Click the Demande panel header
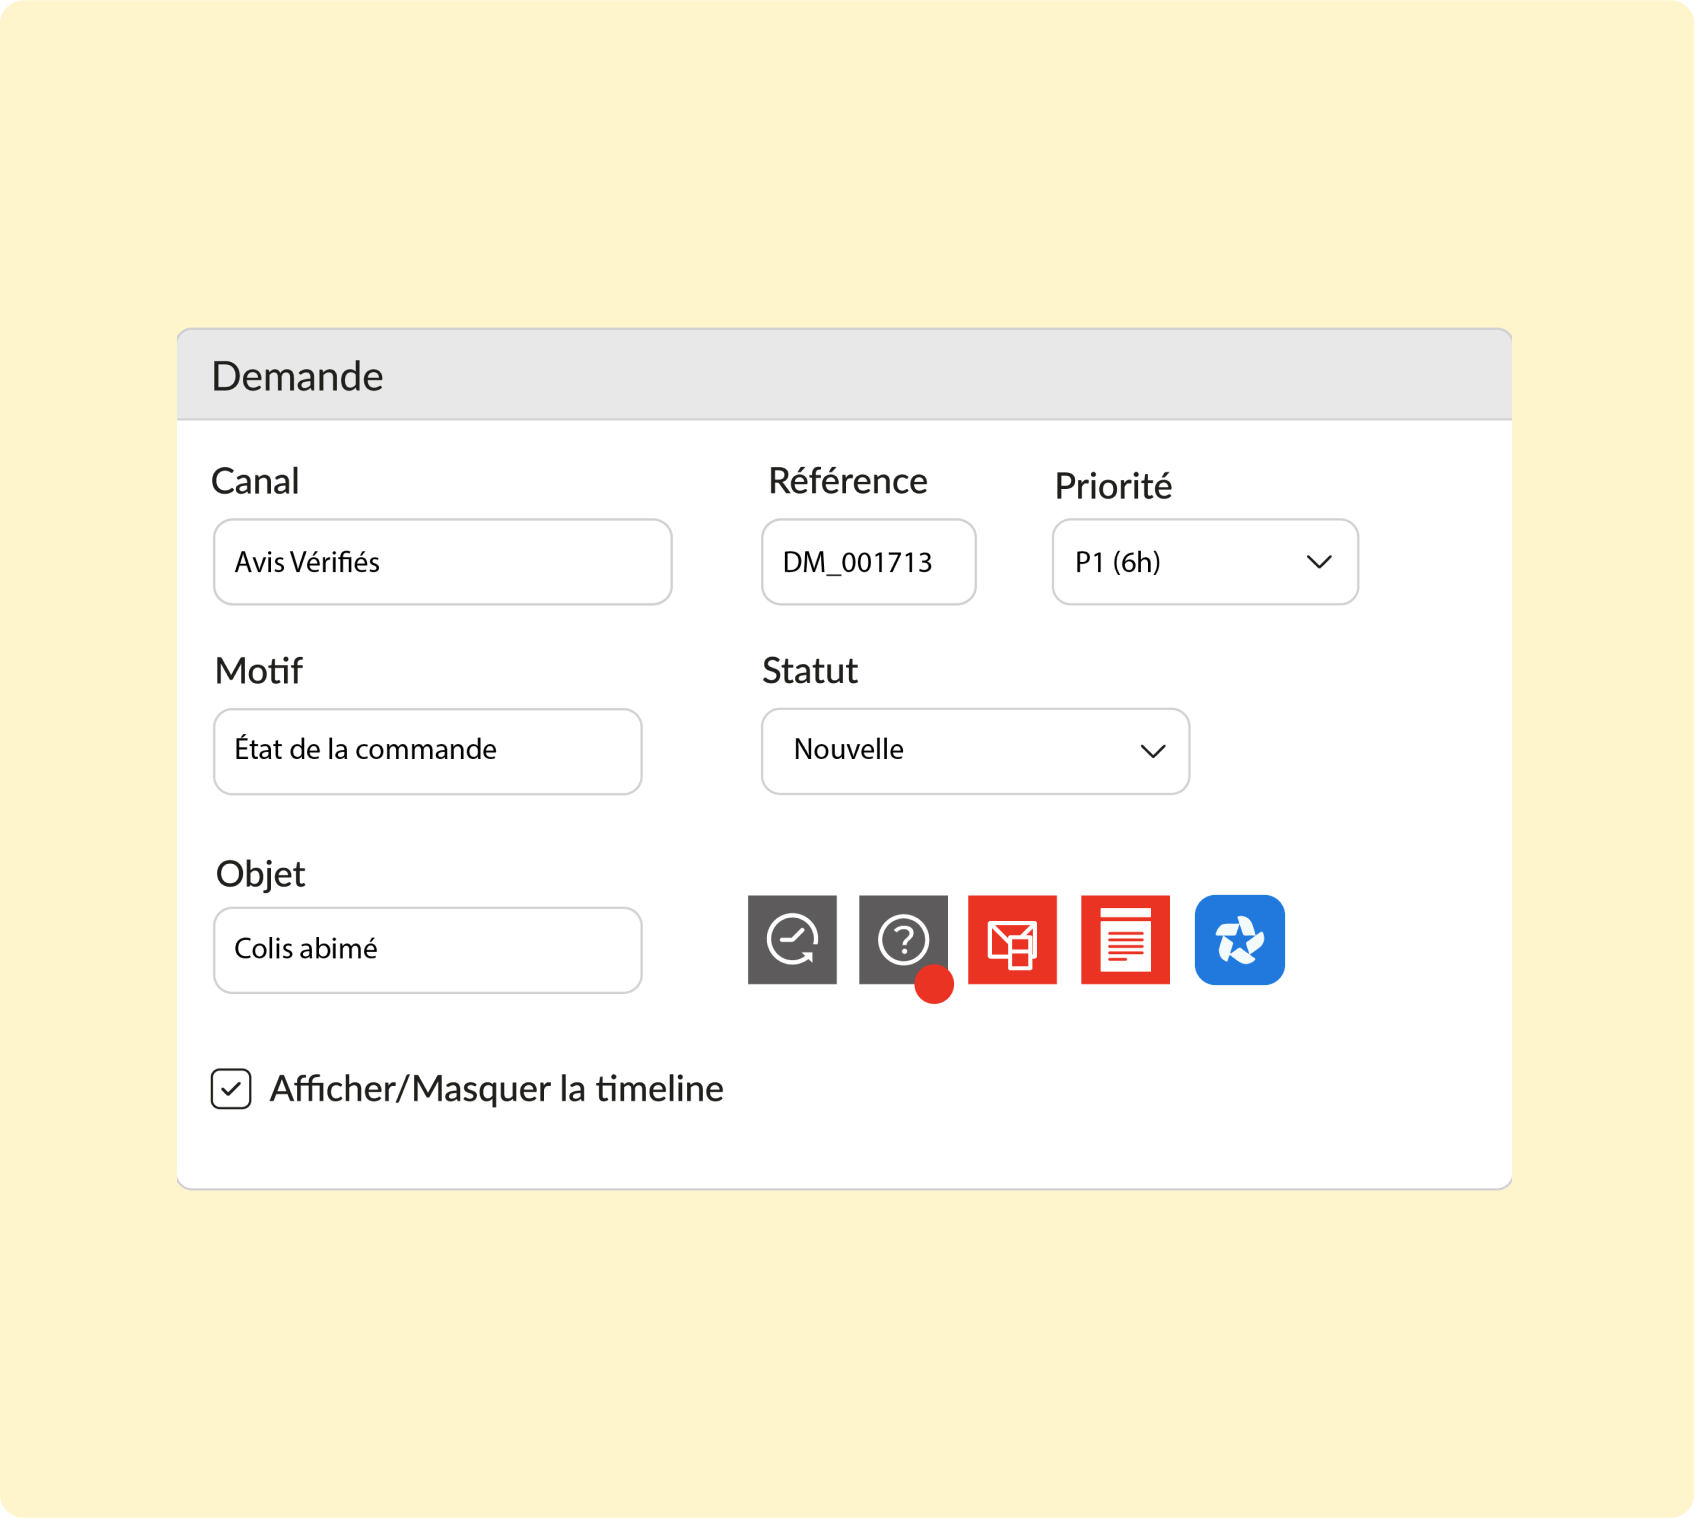The image size is (1695, 1518). [x=844, y=375]
